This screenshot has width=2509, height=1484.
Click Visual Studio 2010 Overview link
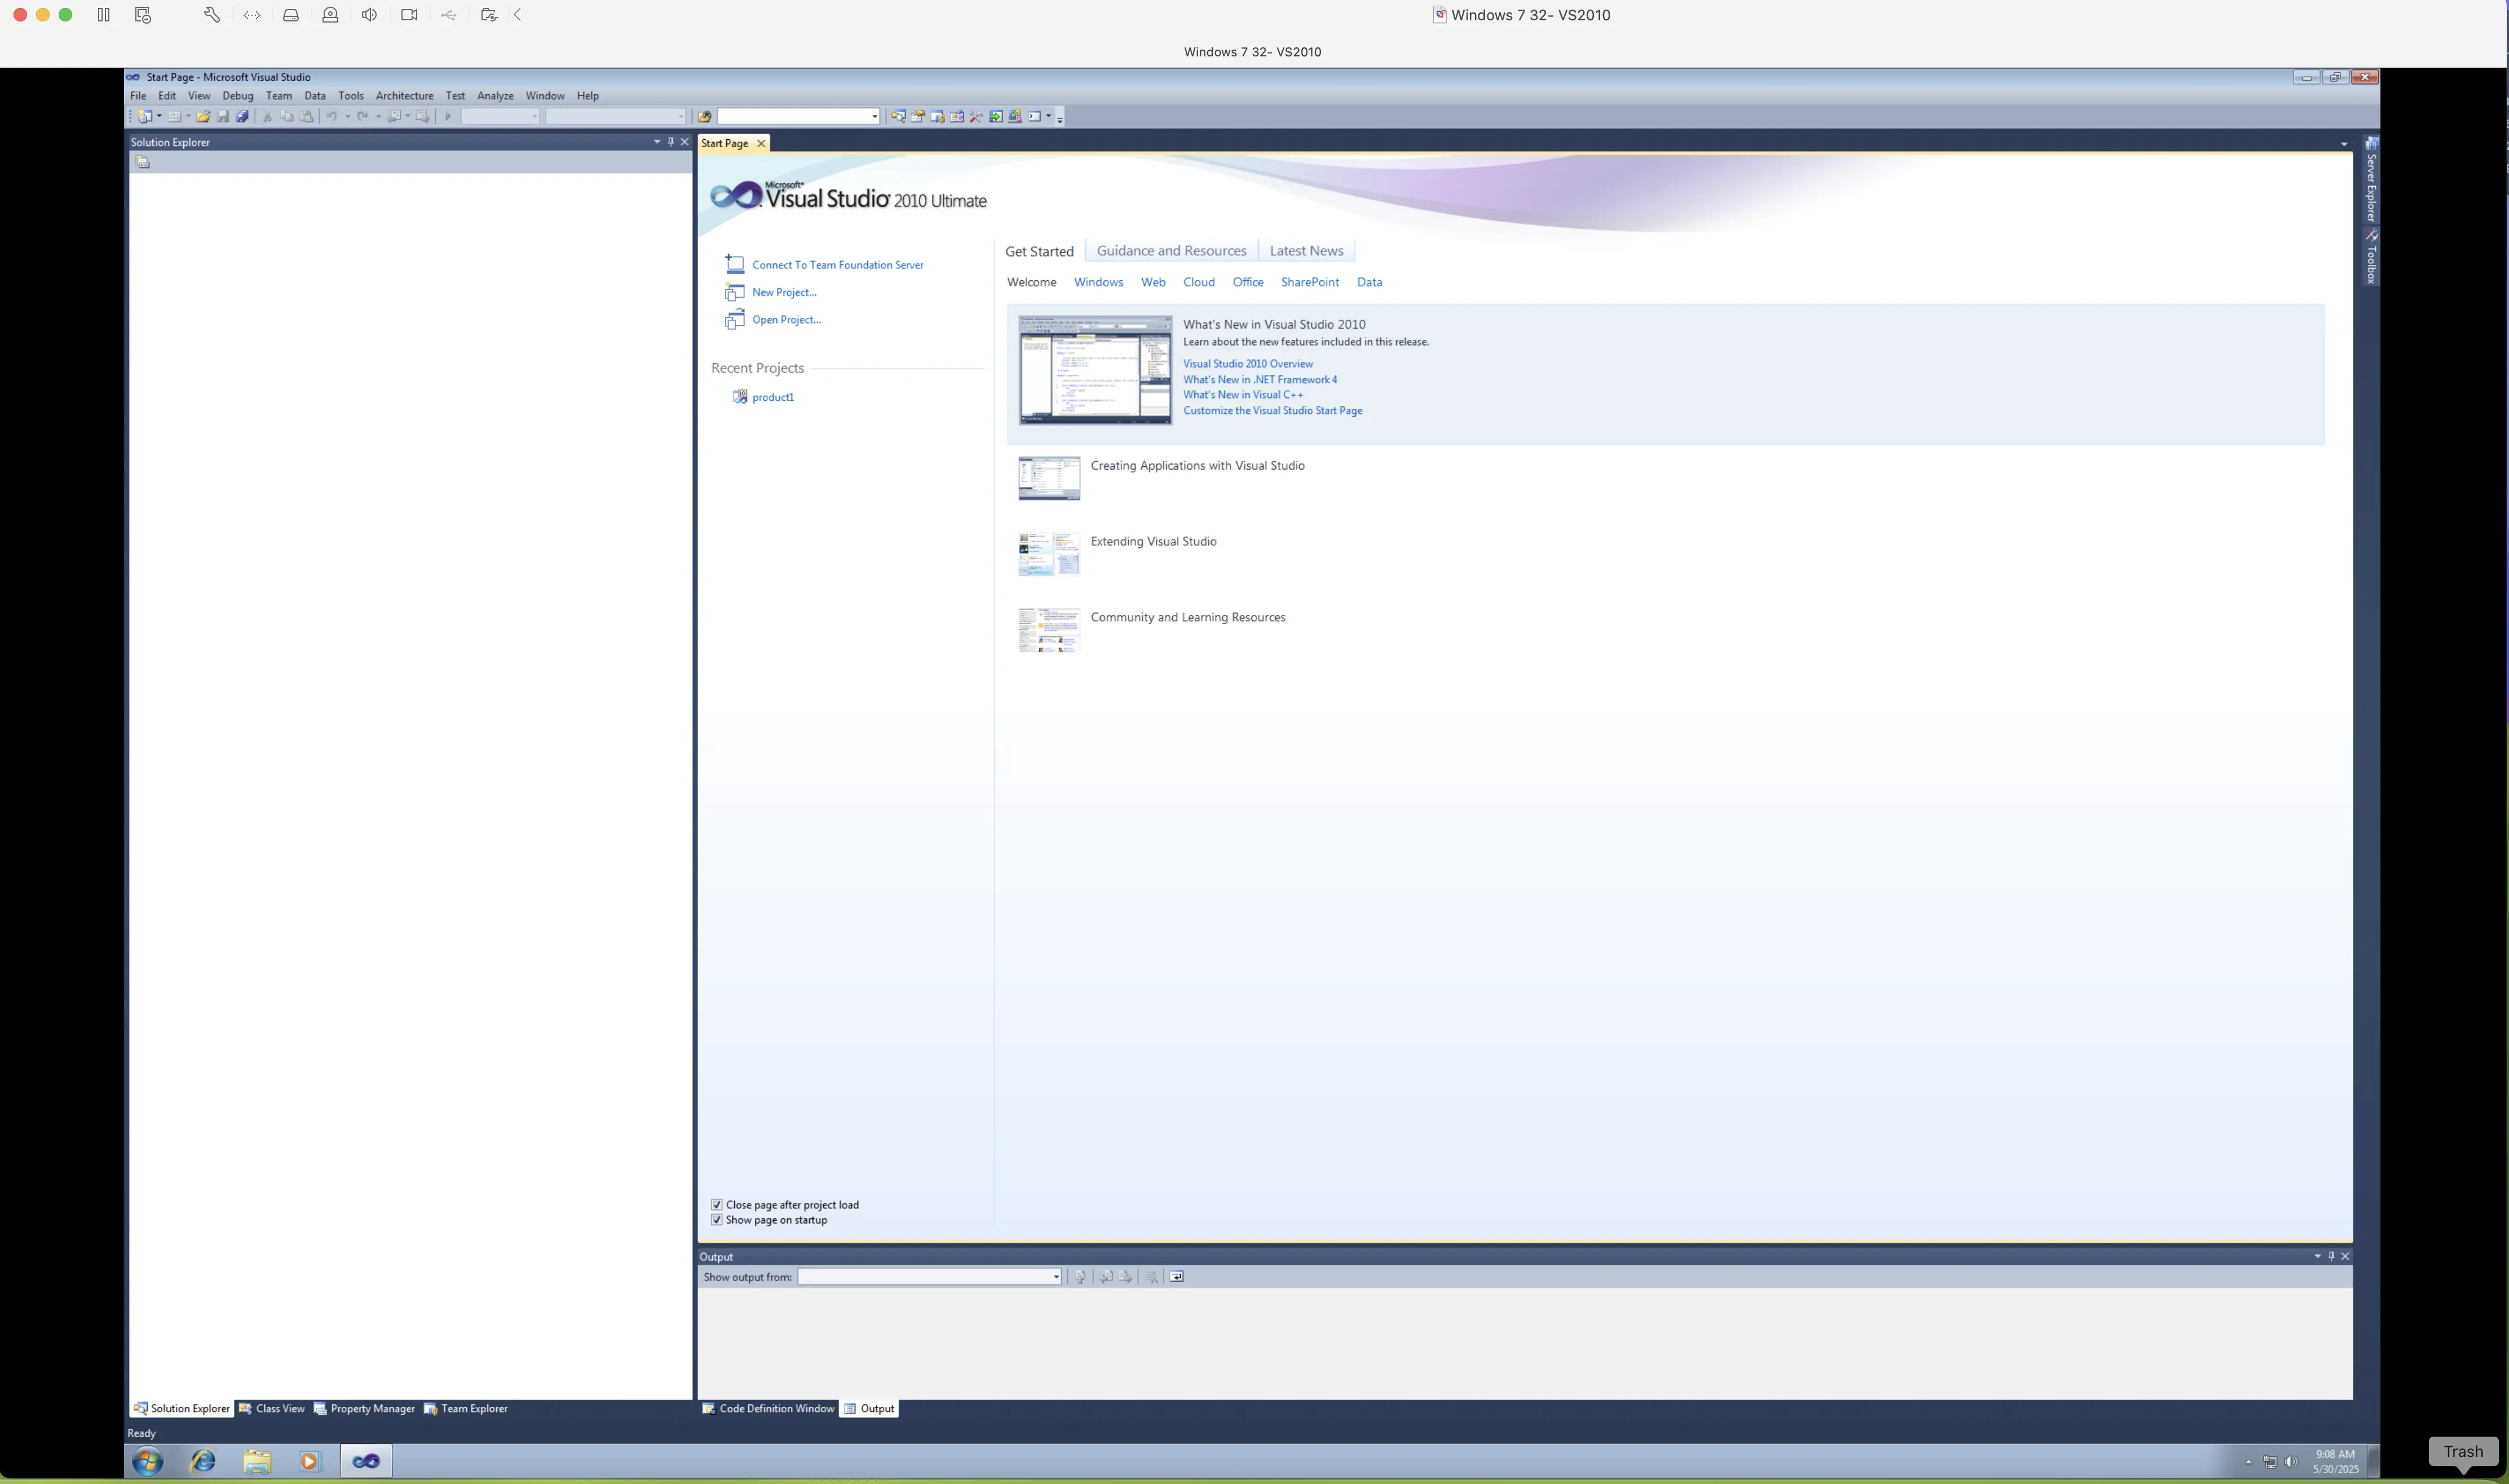click(x=1248, y=364)
